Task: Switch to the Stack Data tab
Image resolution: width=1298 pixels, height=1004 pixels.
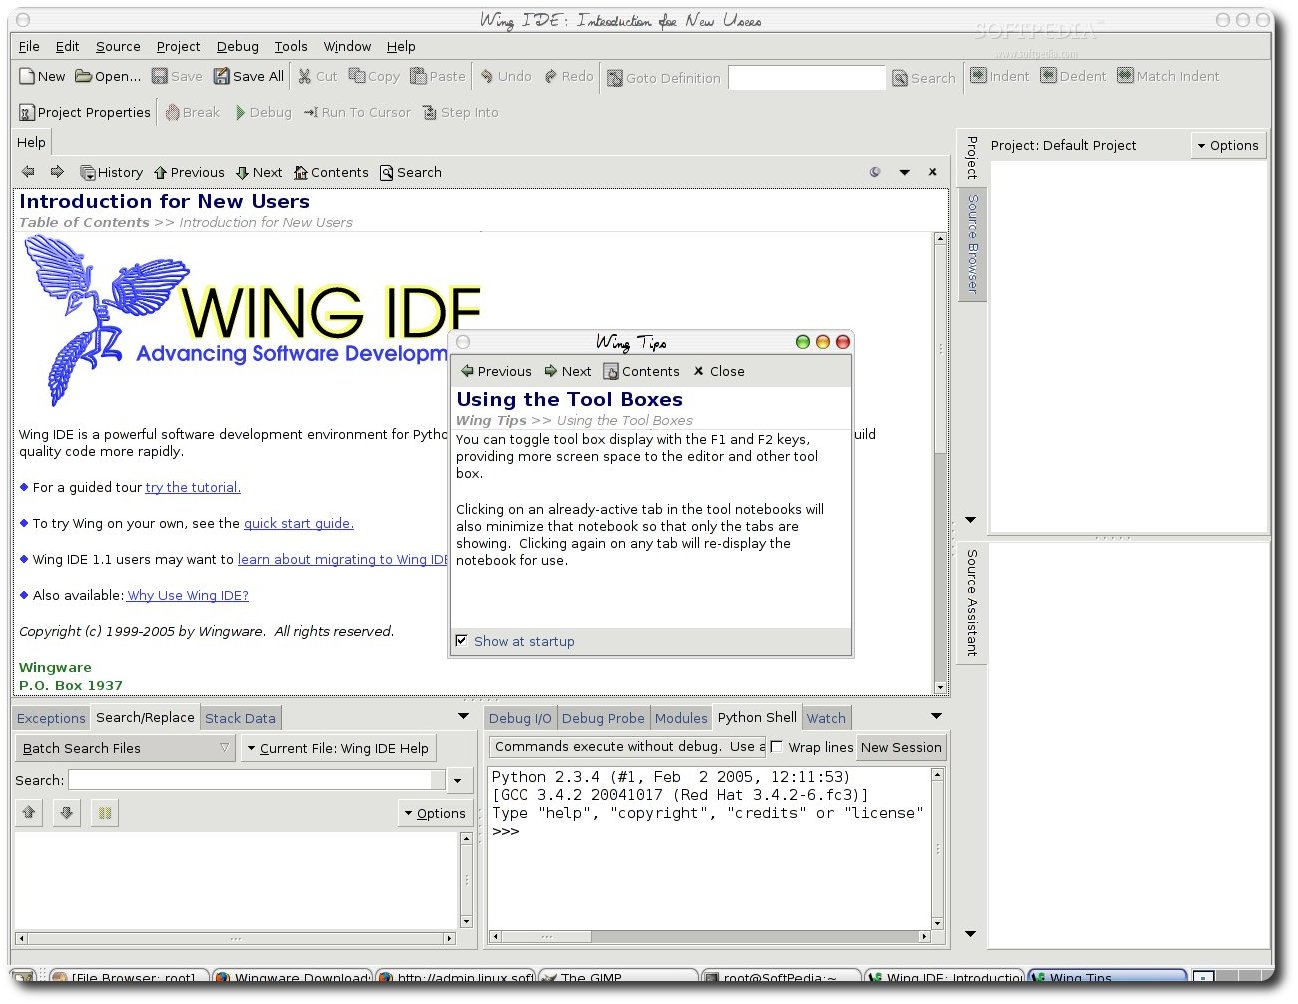Action: coord(240,718)
